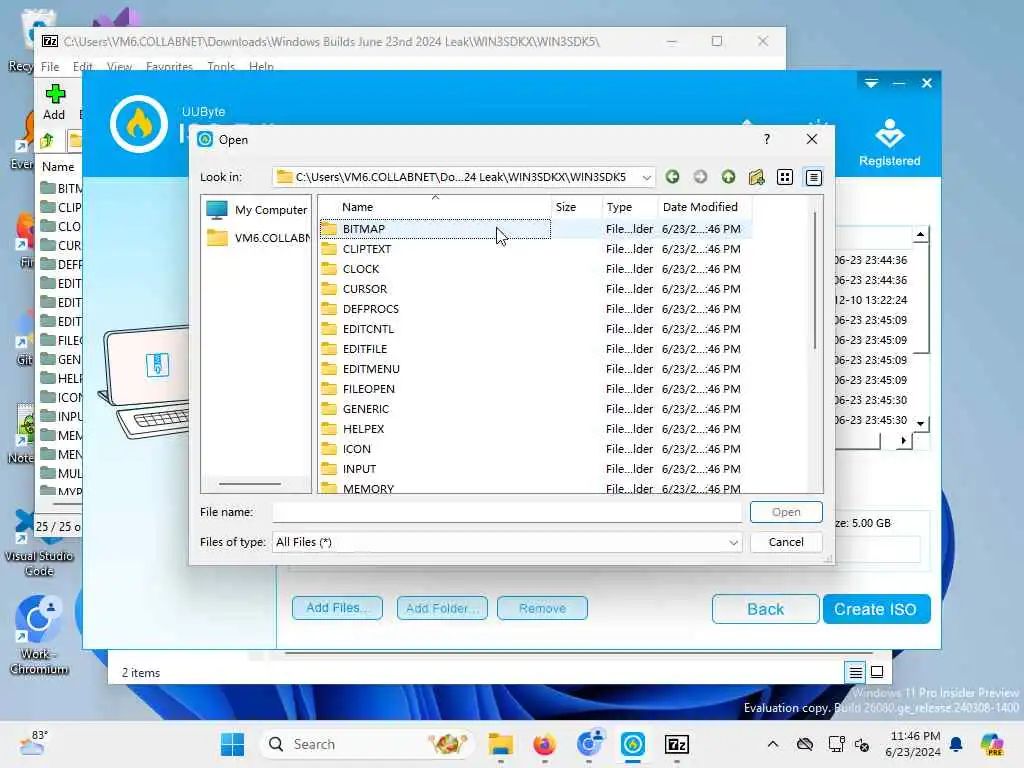Open File menu in 7-Zip window
The width and height of the screenshot is (1024, 768).
point(50,67)
